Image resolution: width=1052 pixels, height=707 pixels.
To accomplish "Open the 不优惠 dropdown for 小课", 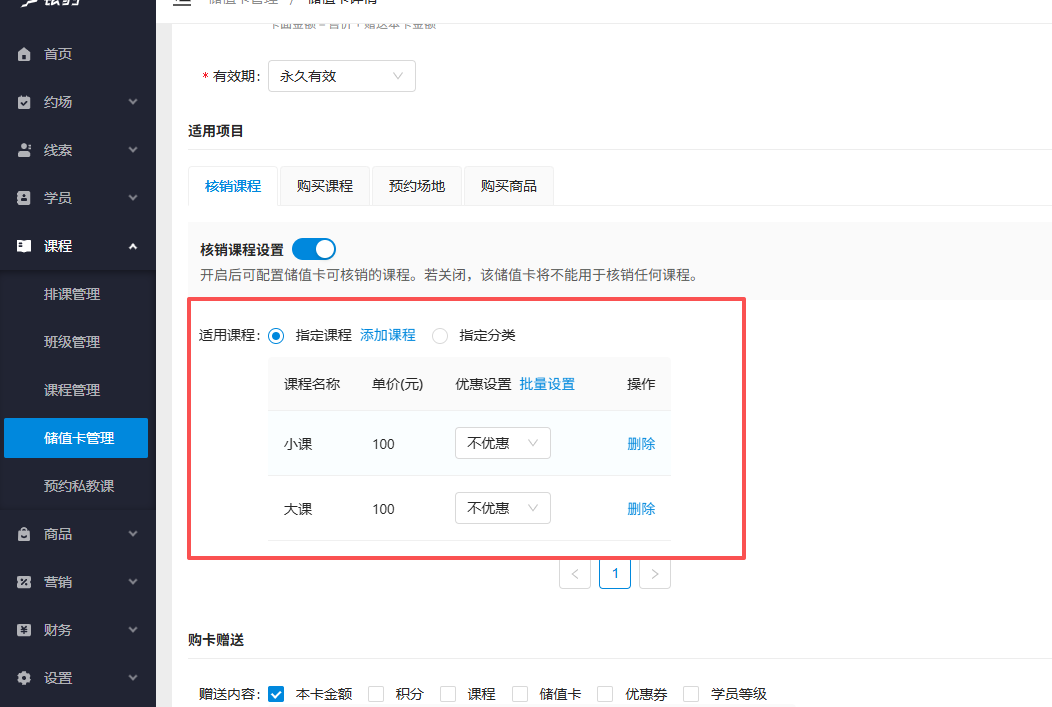I will (x=502, y=443).
